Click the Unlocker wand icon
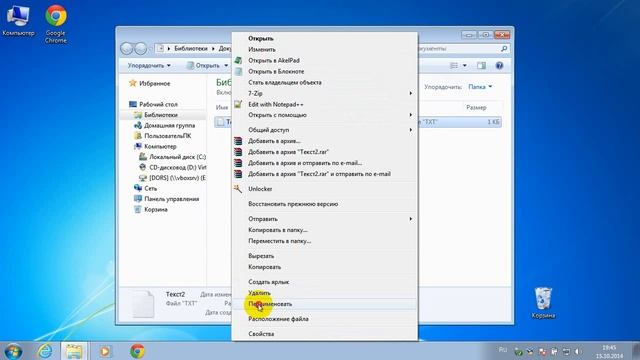 (x=238, y=189)
